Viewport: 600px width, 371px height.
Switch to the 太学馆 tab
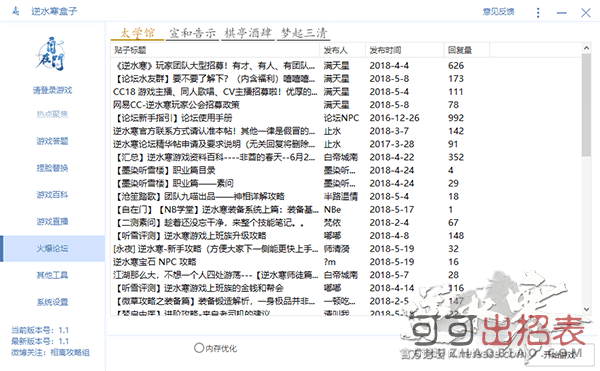tap(137, 33)
